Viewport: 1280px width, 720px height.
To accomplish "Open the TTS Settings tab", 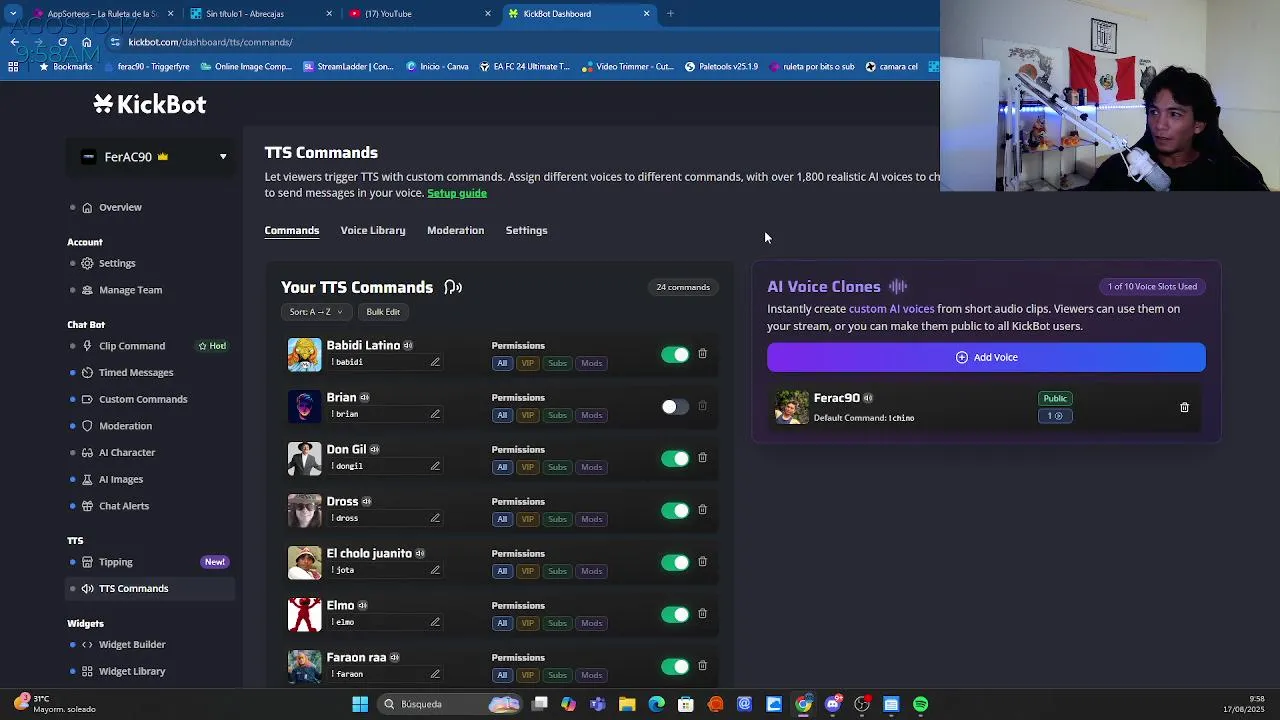I will [x=526, y=230].
